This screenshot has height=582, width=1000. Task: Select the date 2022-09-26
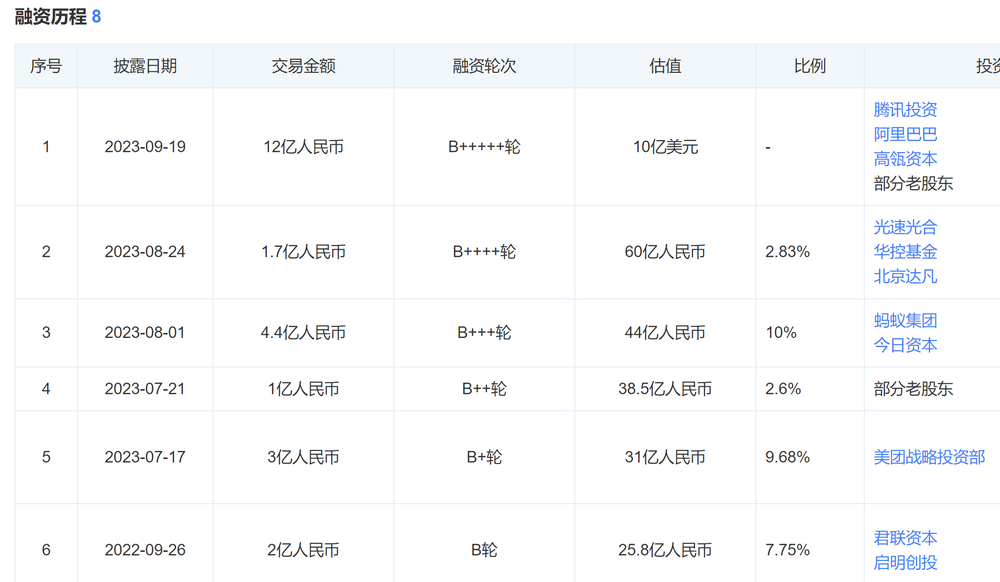(x=145, y=551)
